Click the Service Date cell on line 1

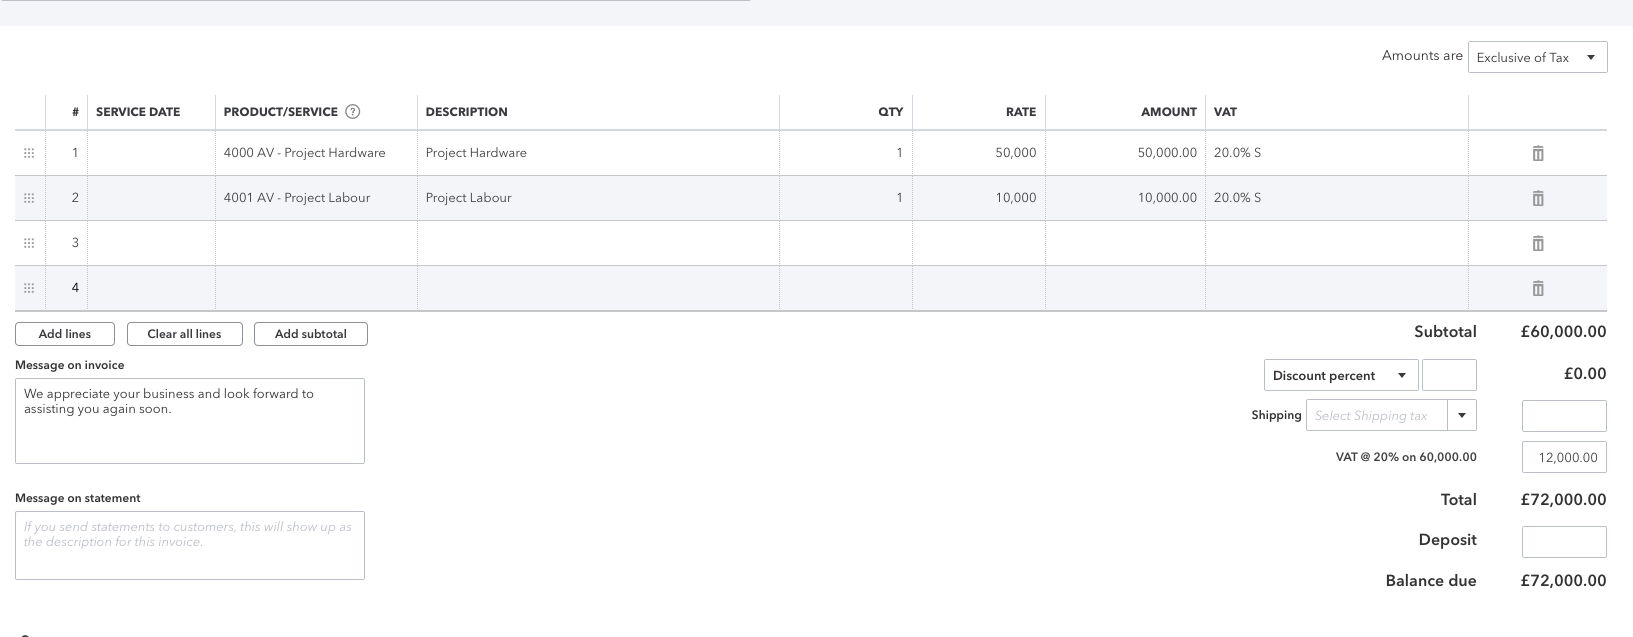click(150, 153)
